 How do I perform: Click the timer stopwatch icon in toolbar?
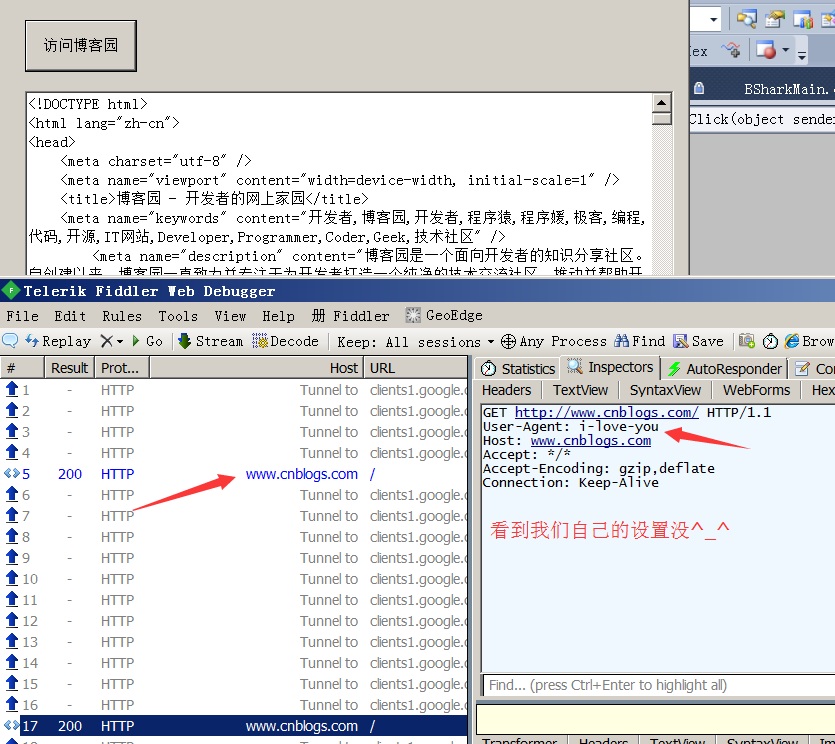(770, 341)
